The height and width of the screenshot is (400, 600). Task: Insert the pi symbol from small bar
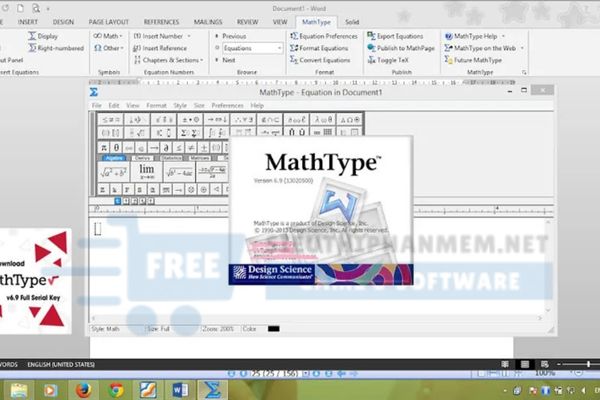[104, 147]
